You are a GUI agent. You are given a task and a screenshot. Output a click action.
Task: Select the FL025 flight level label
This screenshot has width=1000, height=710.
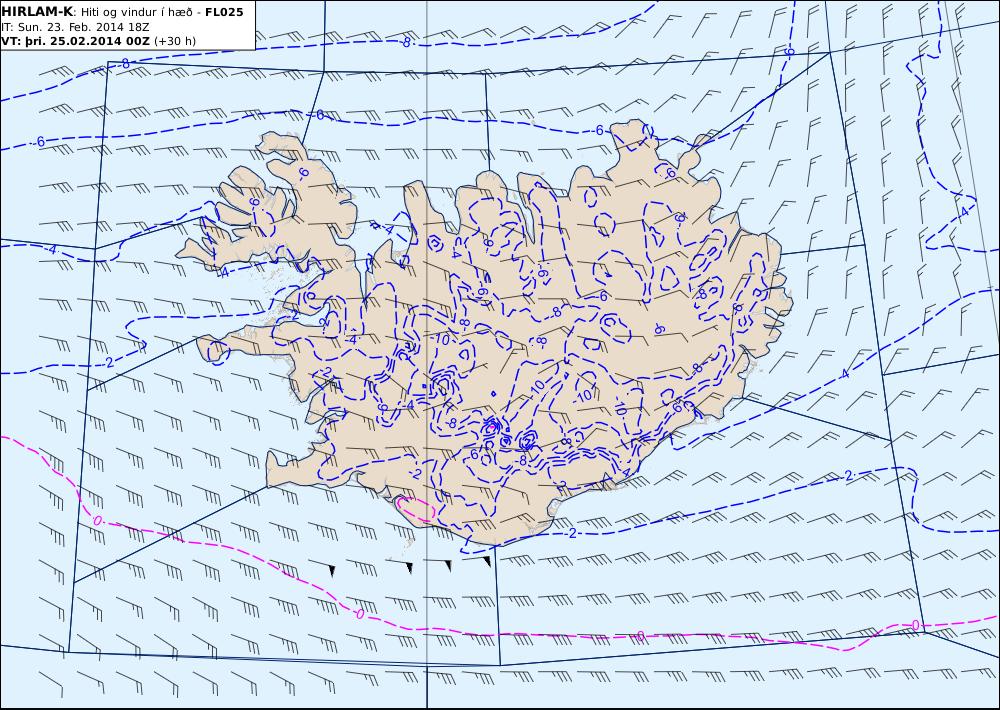click(x=224, y=12)
